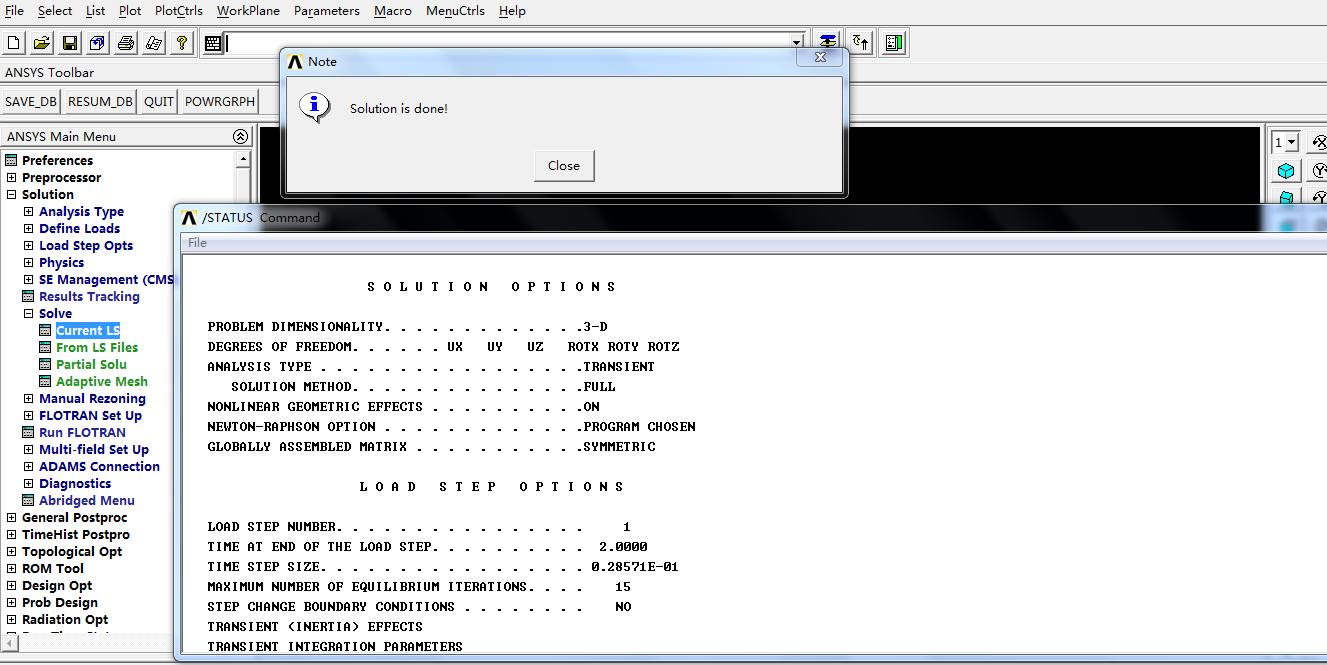Expand the Analysis Type node

28,211
